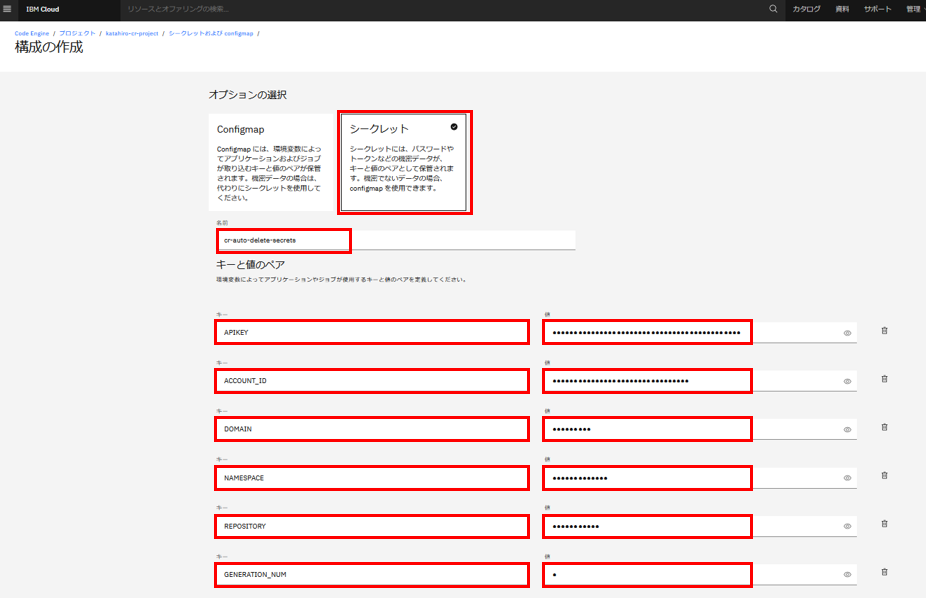Unmask the REPOSITORY value with eye icon
Image resolution: width=926 pixels, height=598 pixels.
click(x=847, y=526)
